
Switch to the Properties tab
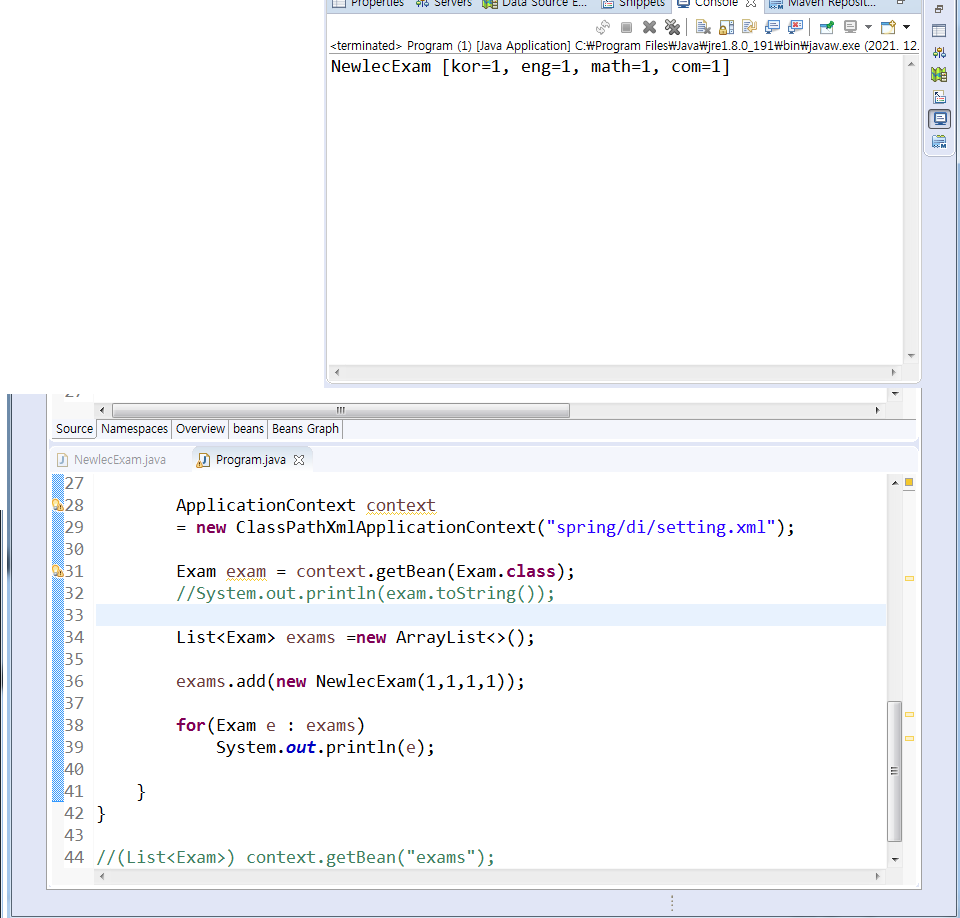tap(369, 4)
